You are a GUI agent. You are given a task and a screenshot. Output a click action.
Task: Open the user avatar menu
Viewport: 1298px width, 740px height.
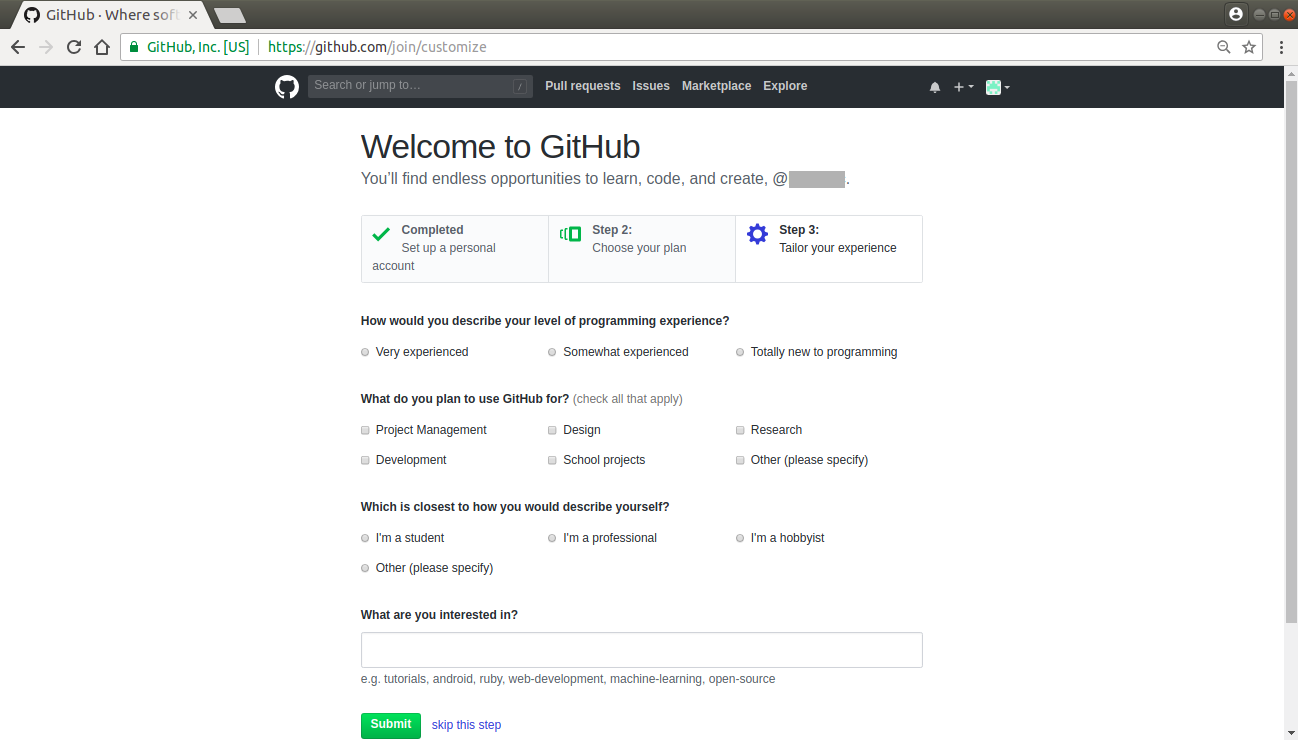(997, 87)
